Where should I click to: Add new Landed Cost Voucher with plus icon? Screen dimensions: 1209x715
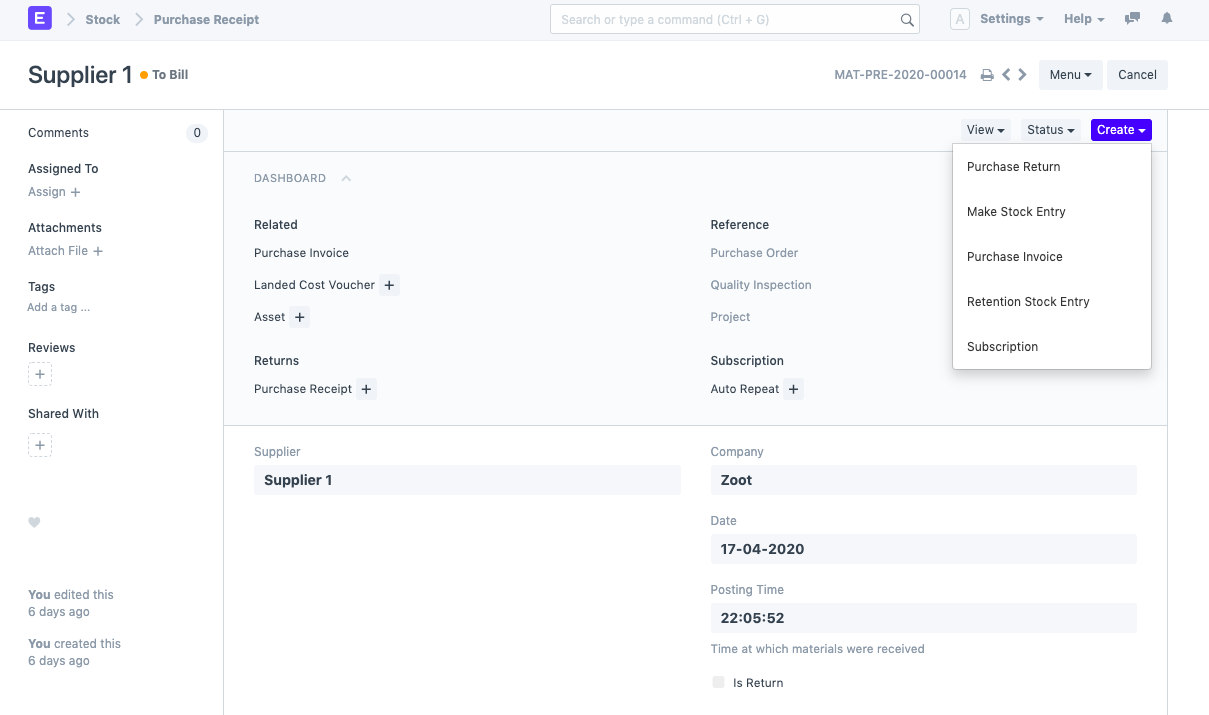click(x=390, y=285)
